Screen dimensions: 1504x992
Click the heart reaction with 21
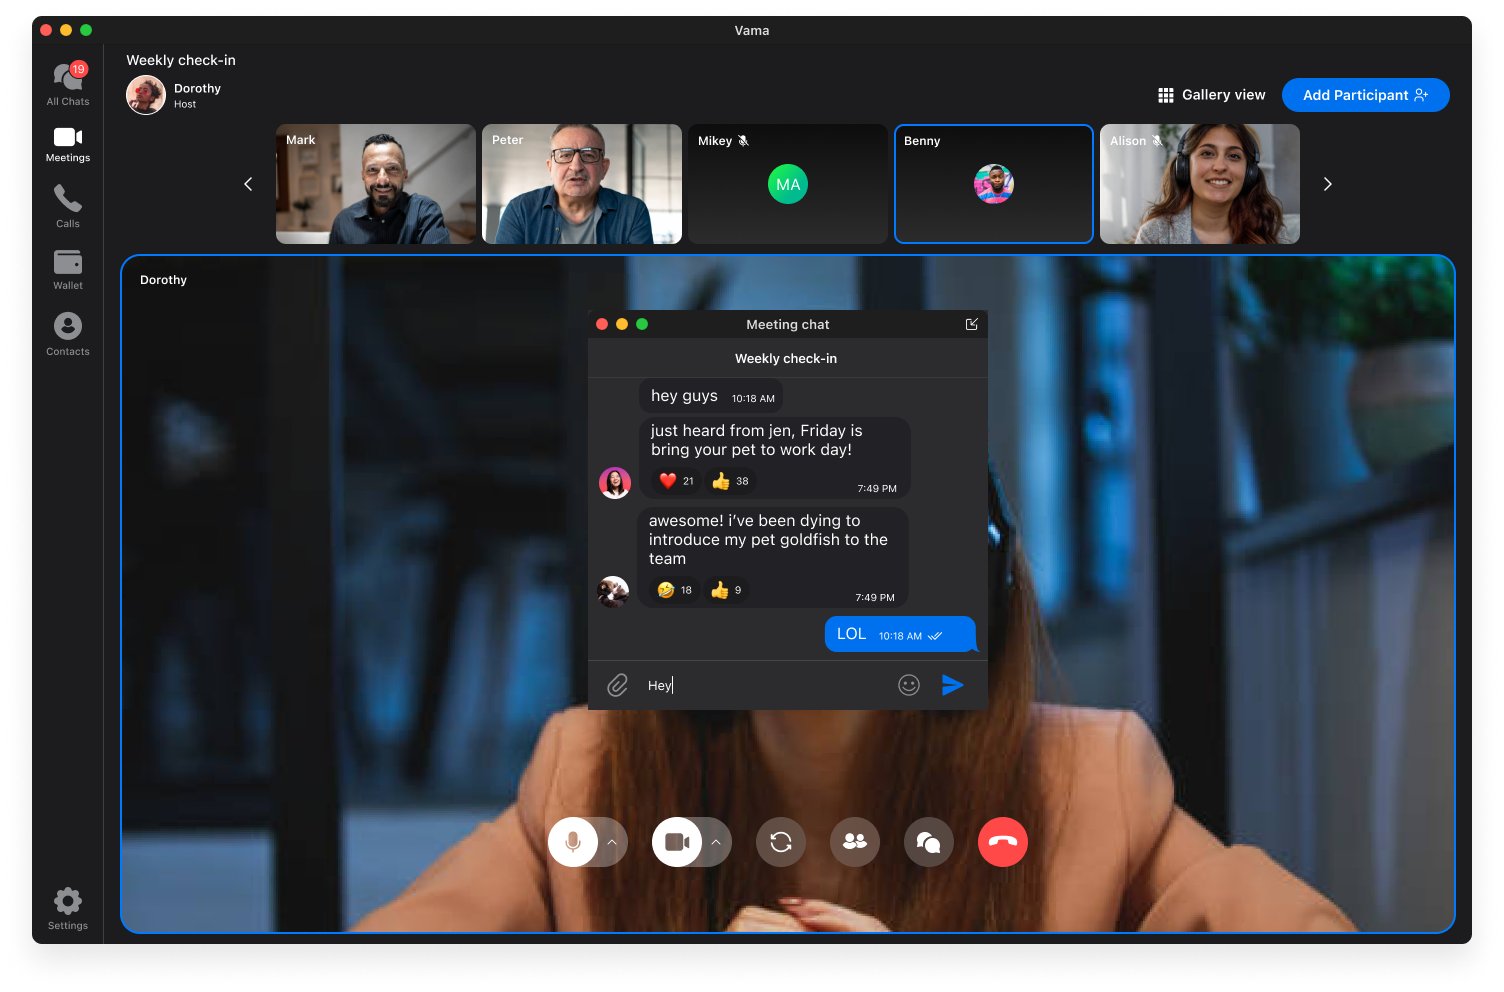[x=677, y=481]
